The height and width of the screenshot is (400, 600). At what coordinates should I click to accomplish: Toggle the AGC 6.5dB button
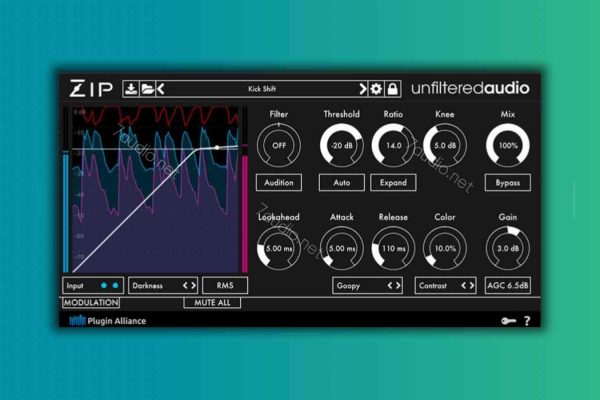click(507, 286)
